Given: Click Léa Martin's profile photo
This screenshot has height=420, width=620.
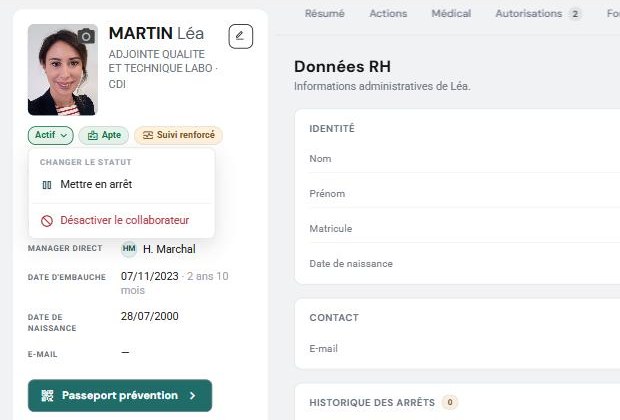Looking at the screenshot, I should 63,70.
